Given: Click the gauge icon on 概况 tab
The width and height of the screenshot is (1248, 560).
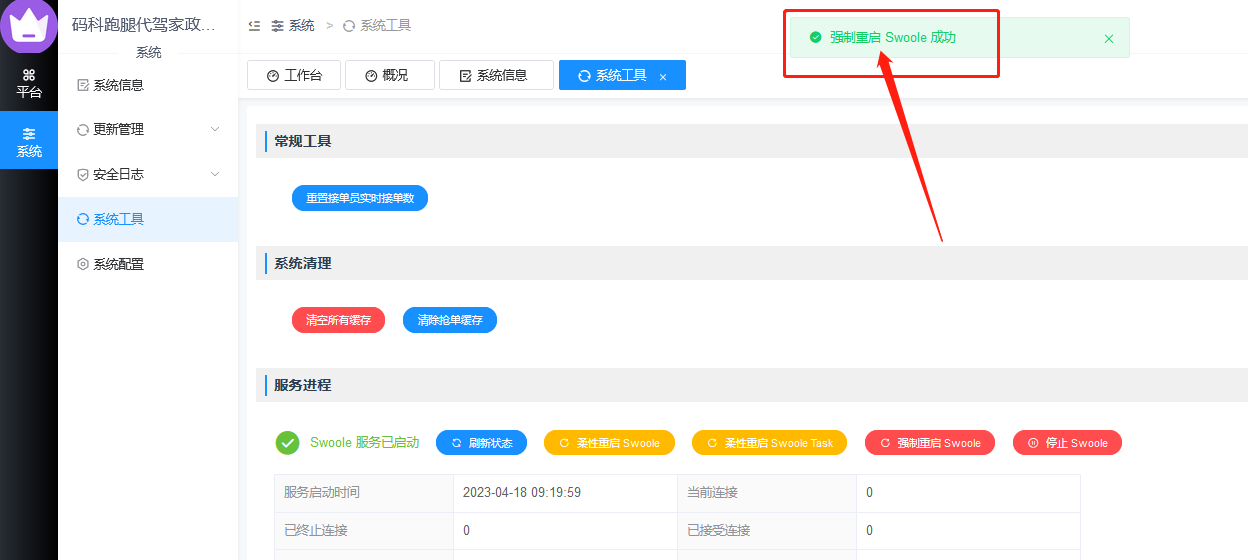Looking at the screenshot, I should point(371,76).
